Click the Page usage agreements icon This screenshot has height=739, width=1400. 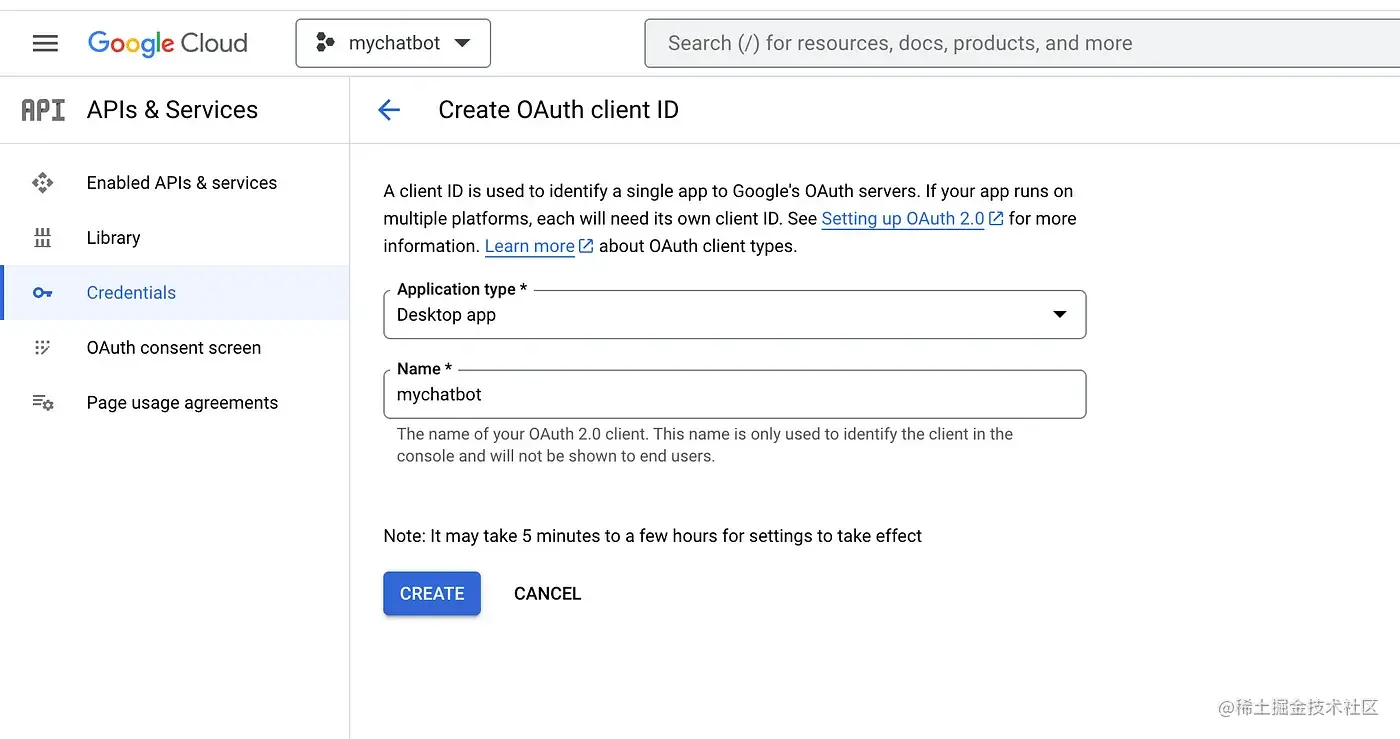click(x=42, y=403)
